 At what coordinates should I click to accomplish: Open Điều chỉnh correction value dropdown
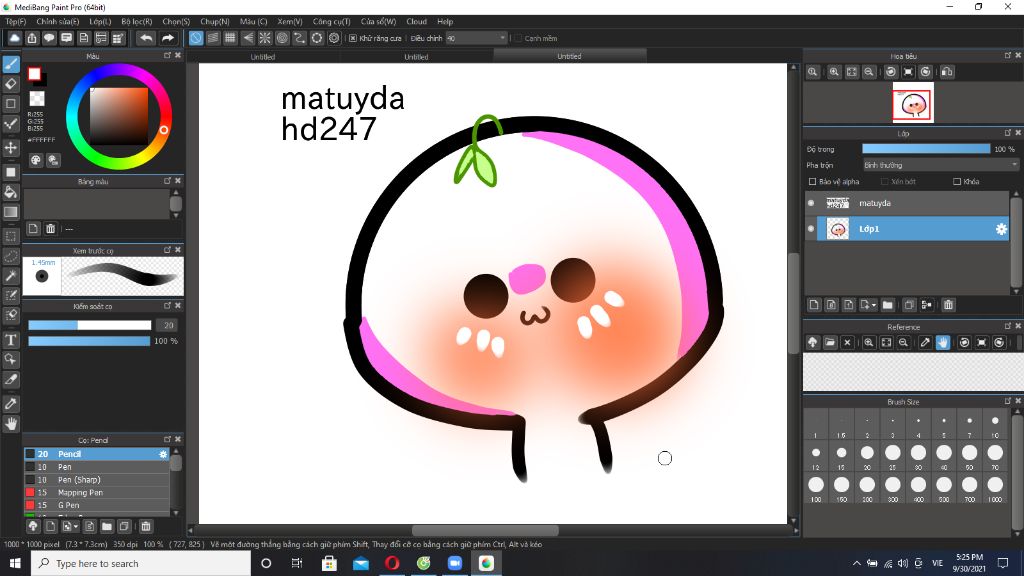pyautogui.click(x=476, y=39)
